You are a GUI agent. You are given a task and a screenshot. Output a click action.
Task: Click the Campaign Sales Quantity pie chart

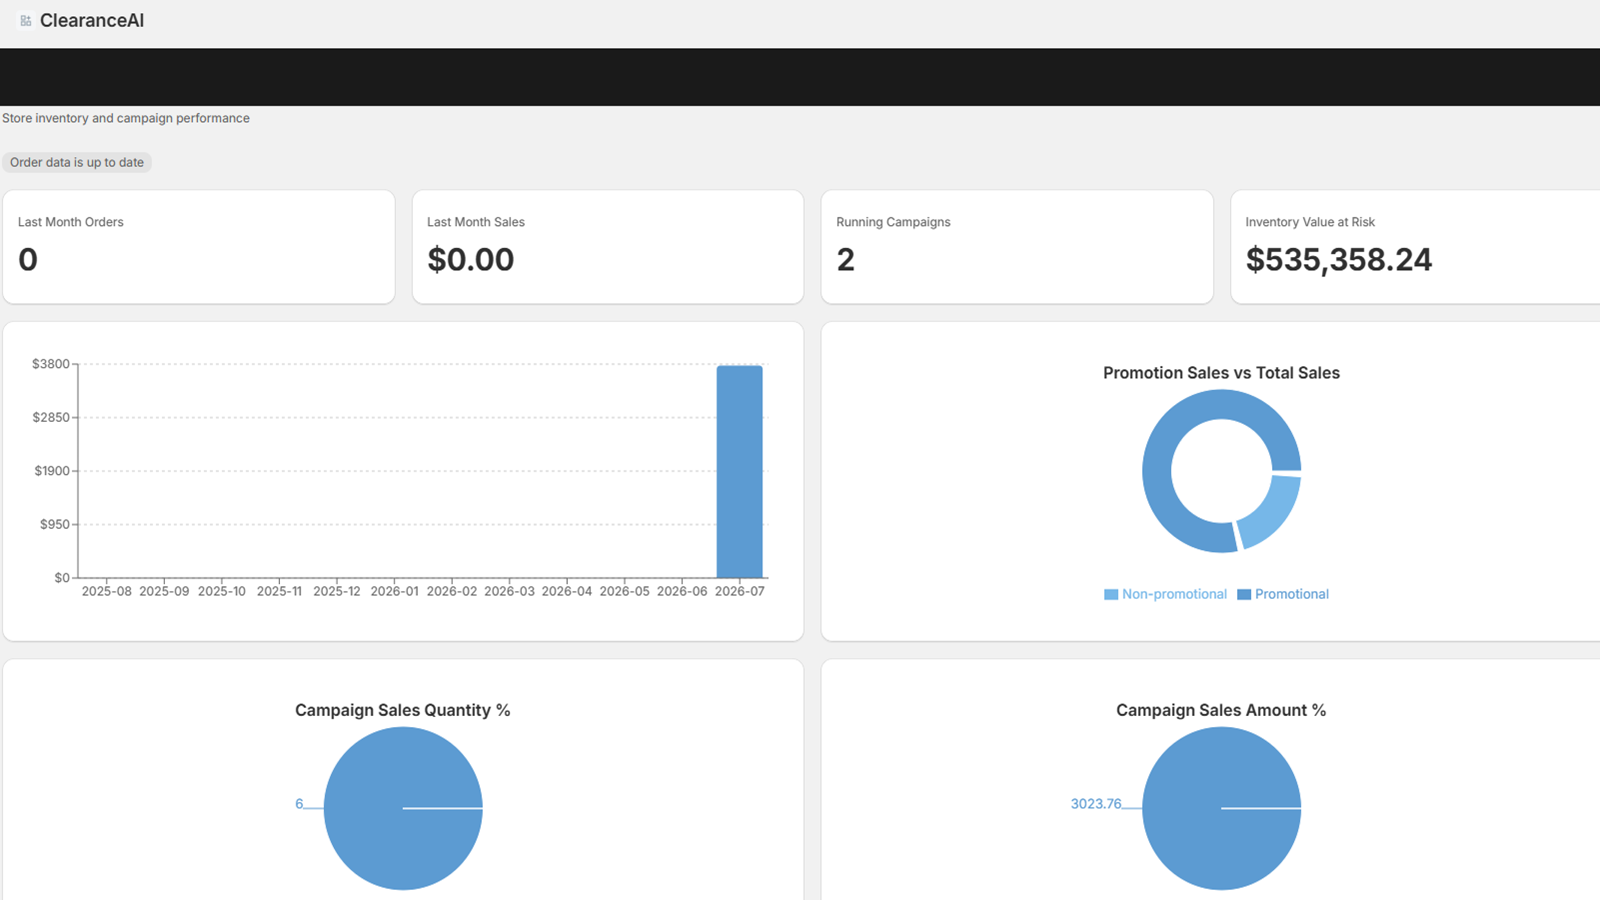(403, 808)
